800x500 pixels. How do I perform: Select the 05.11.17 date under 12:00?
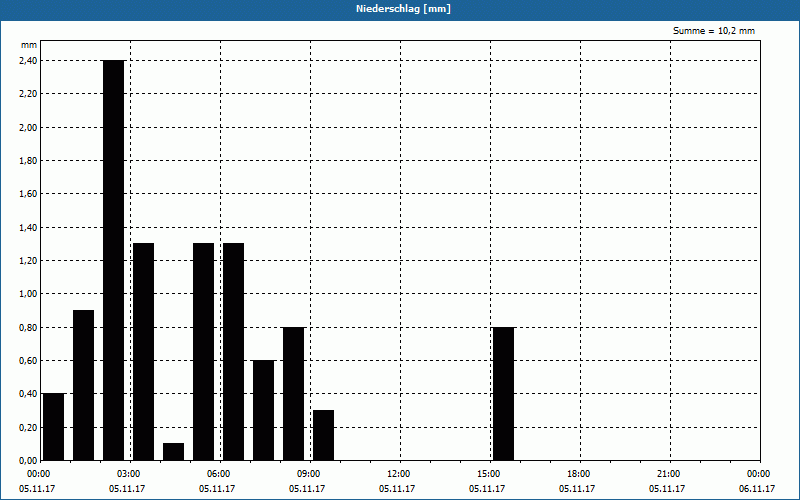397,489
